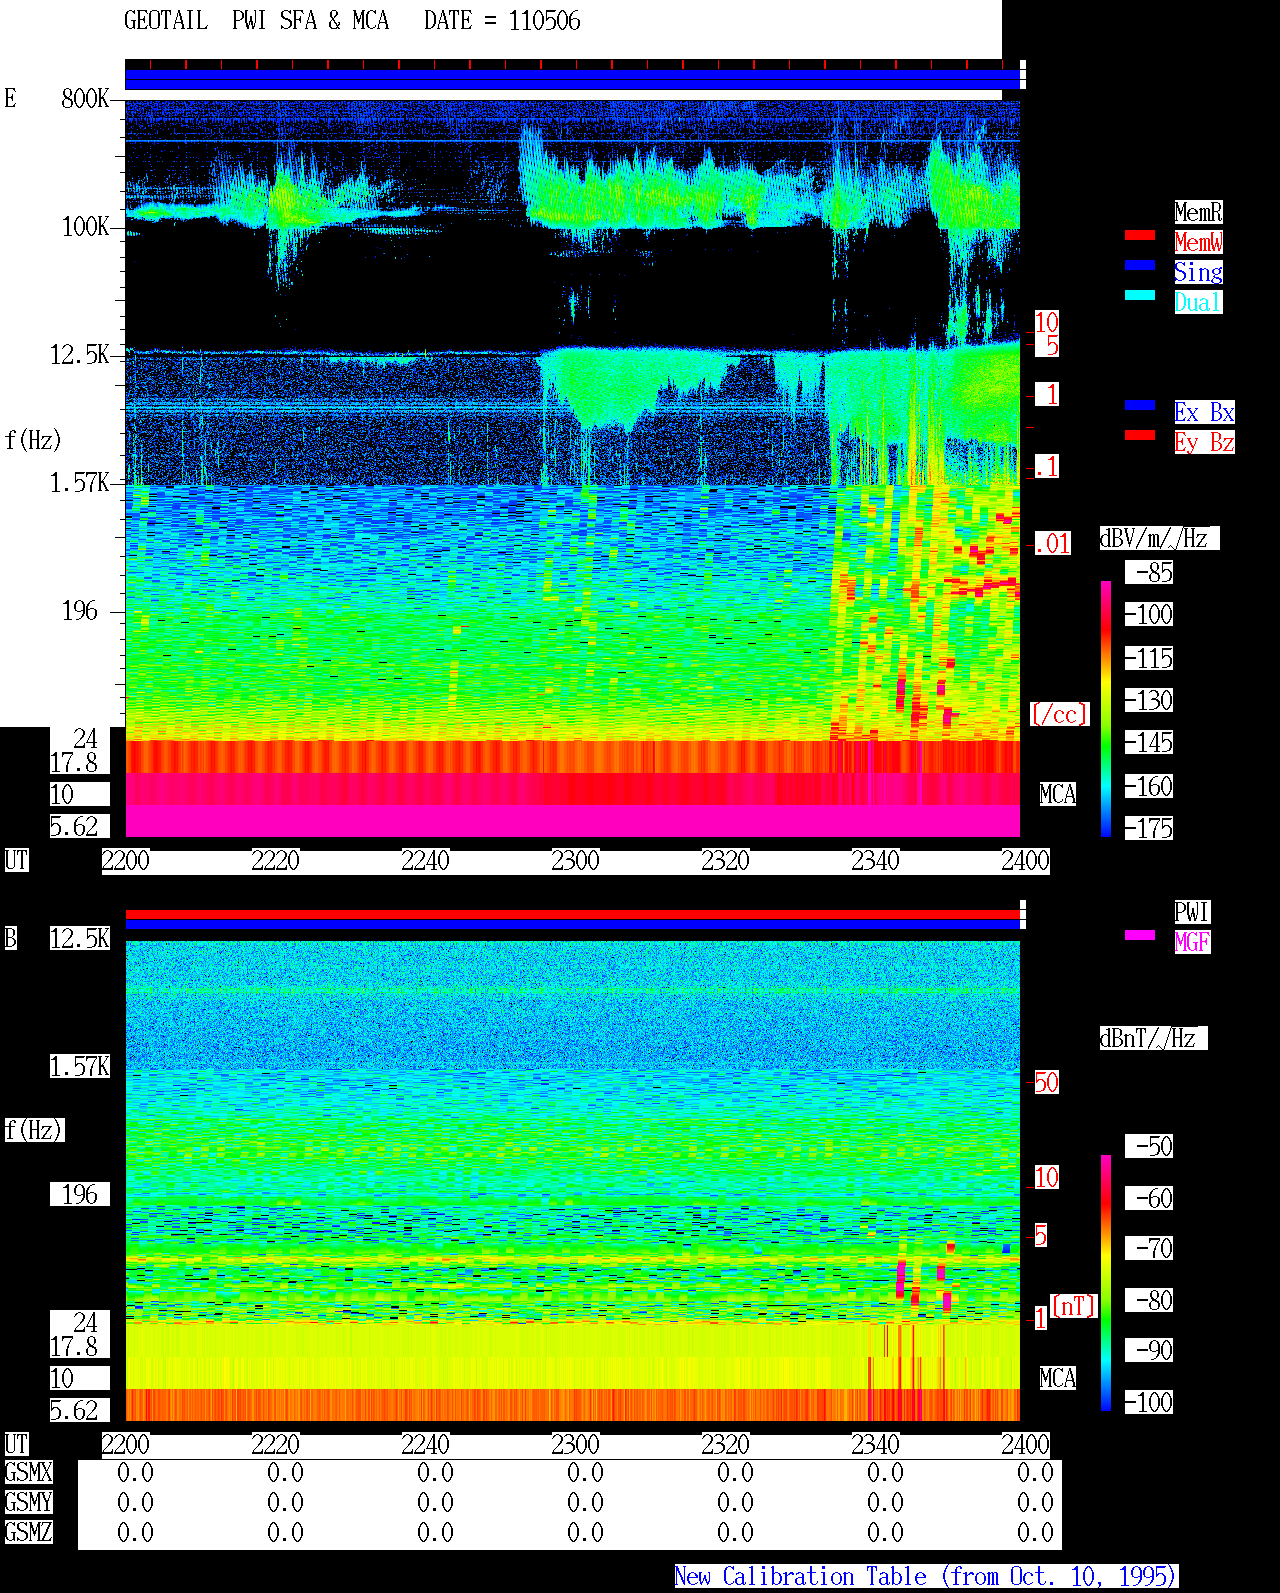This screenshot has height=1593, width=1280.
Task: Click the blue mode bar above E spectrogram
Action: [x=572, y=80]
